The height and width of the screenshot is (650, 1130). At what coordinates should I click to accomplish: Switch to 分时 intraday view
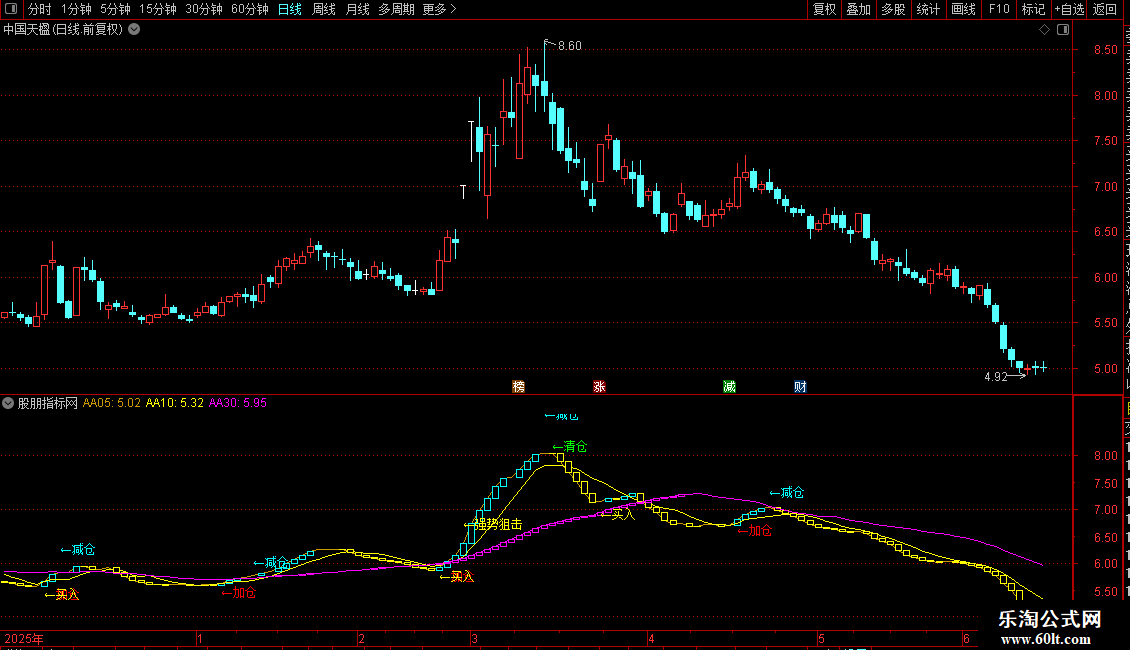tap(40, 9)
